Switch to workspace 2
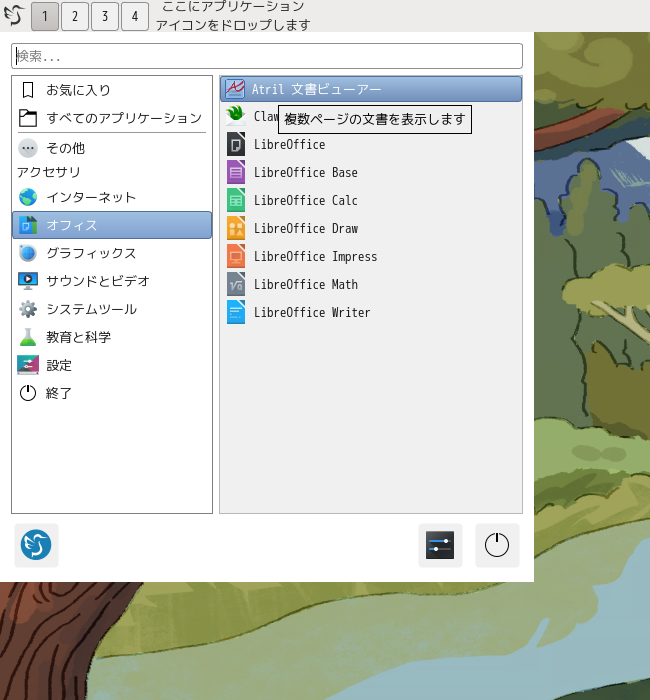Viewport: 650px width, 700px height. [75, 16]
